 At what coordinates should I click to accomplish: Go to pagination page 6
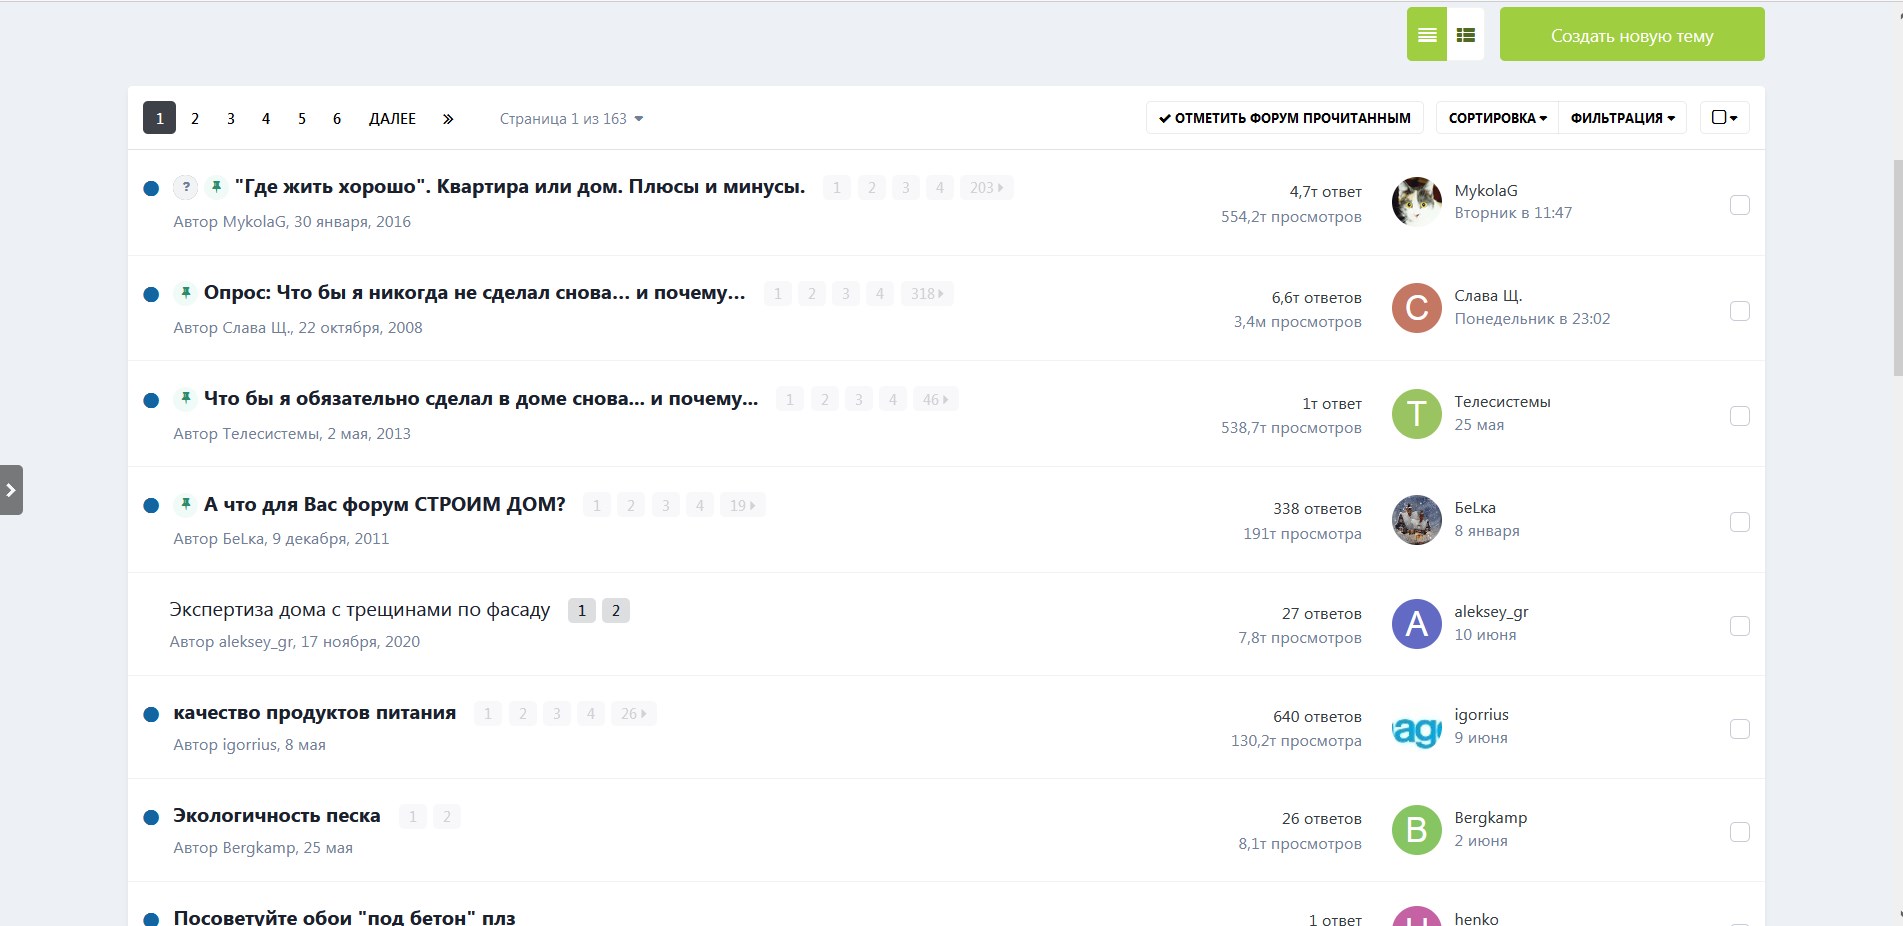point(337,118)
